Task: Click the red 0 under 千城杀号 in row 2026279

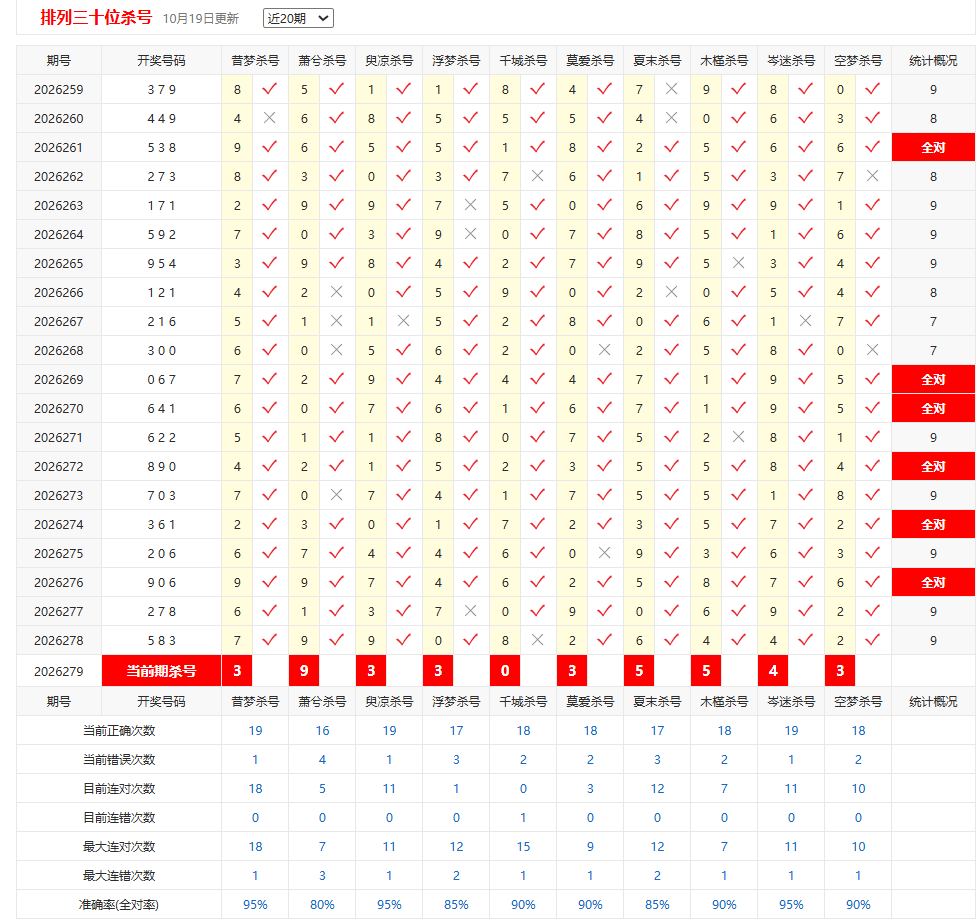Action: (x=505, y=671)
